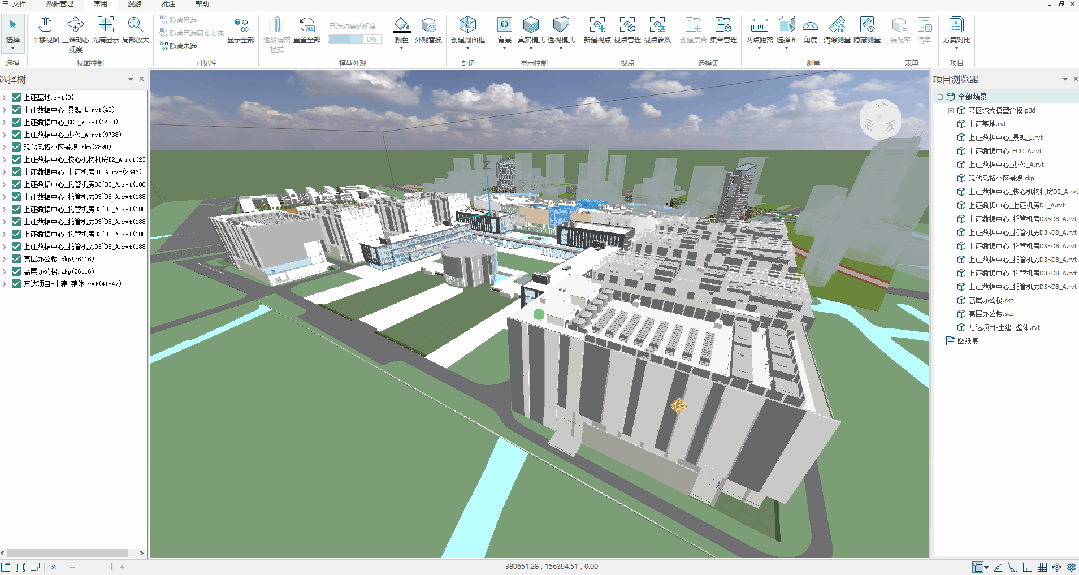Image resolution: width=1079 pixels, height=575 pixels.
Task: Click the leftmost icon in bottom-left status bar
Action: coord(5,567)
